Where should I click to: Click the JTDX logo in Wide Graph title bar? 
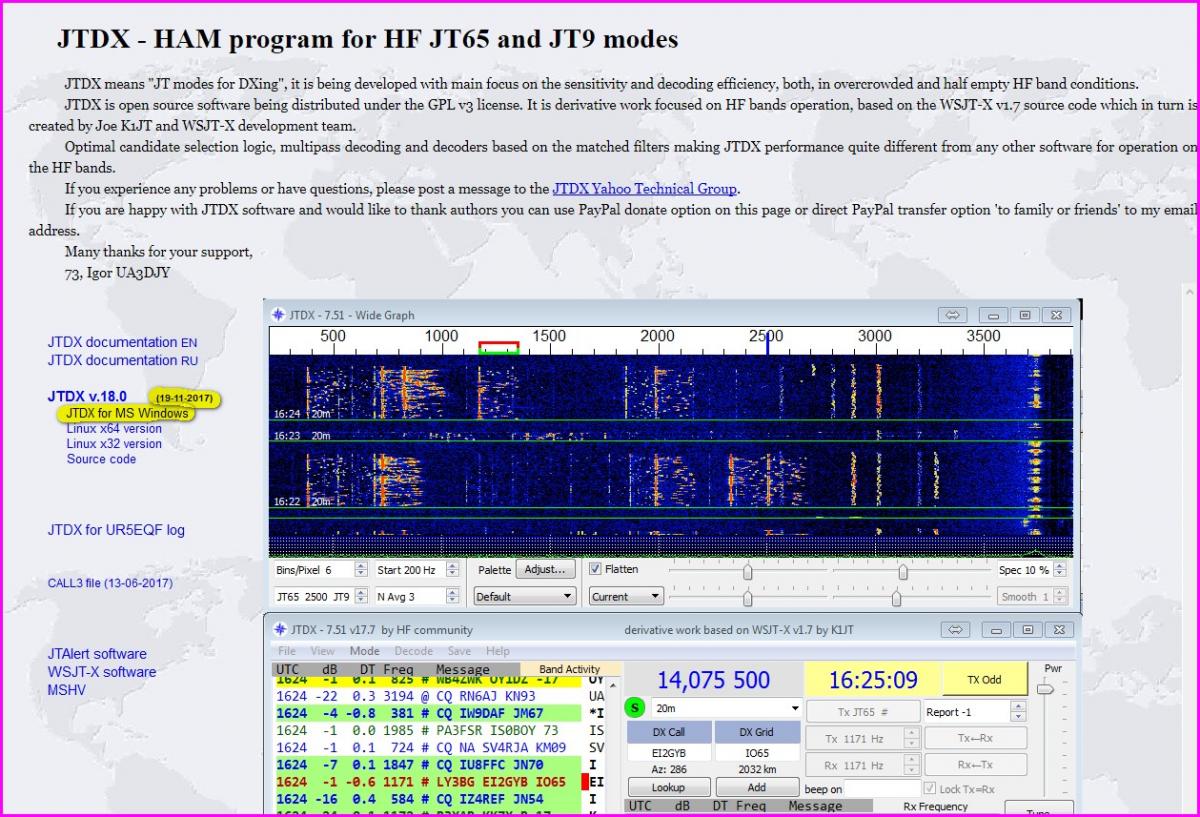coord(278,315)
